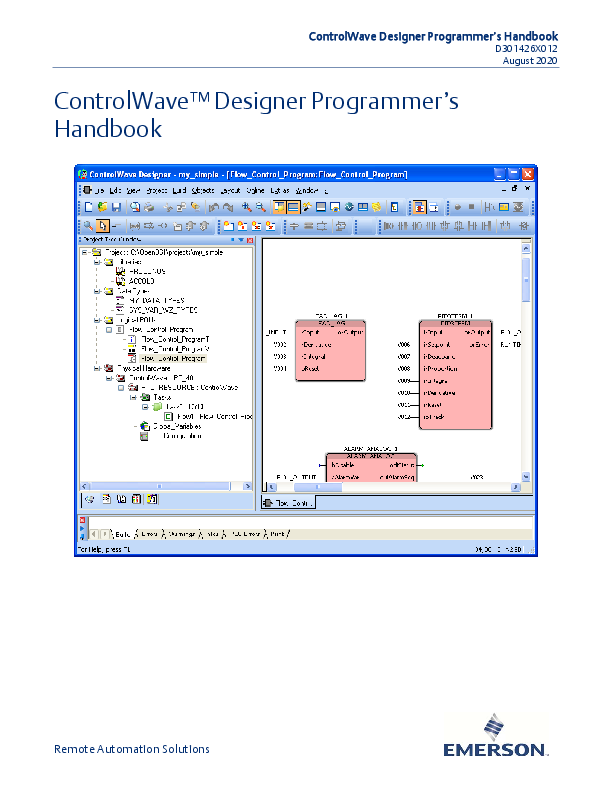
Task: Click the magnifier icon in second toolbar
Action: tap(88, 226)
